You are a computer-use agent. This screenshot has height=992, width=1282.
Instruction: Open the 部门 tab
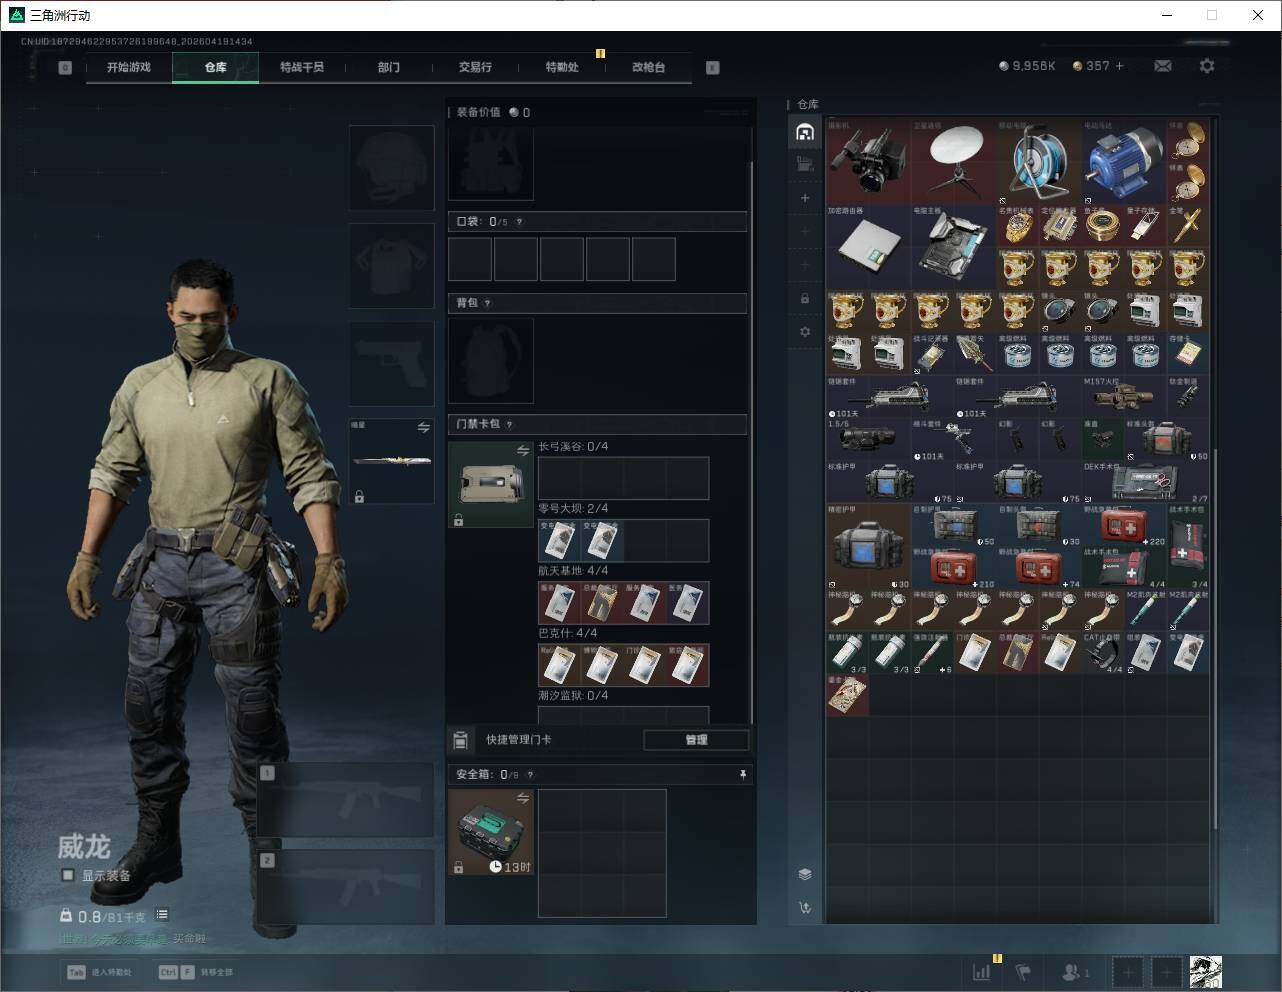(x=389, y=67)
